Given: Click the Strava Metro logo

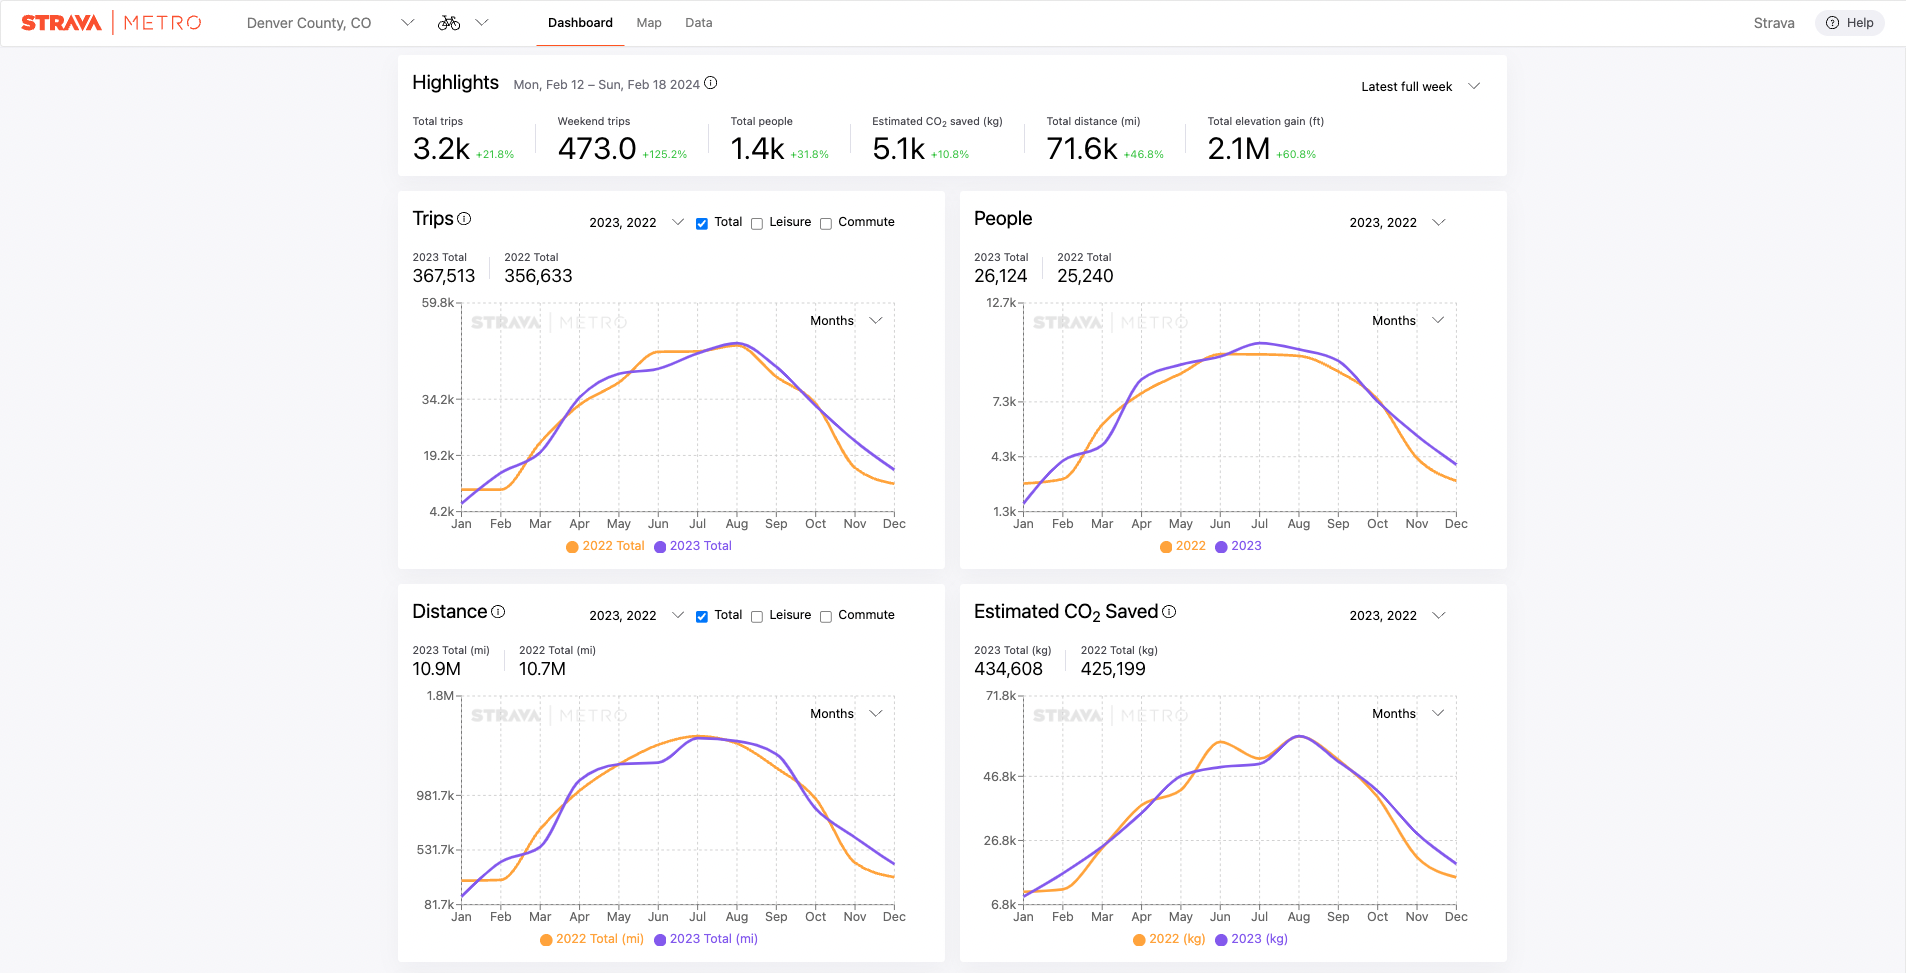Looking at the screenshot, I should (x=111, y=22).
